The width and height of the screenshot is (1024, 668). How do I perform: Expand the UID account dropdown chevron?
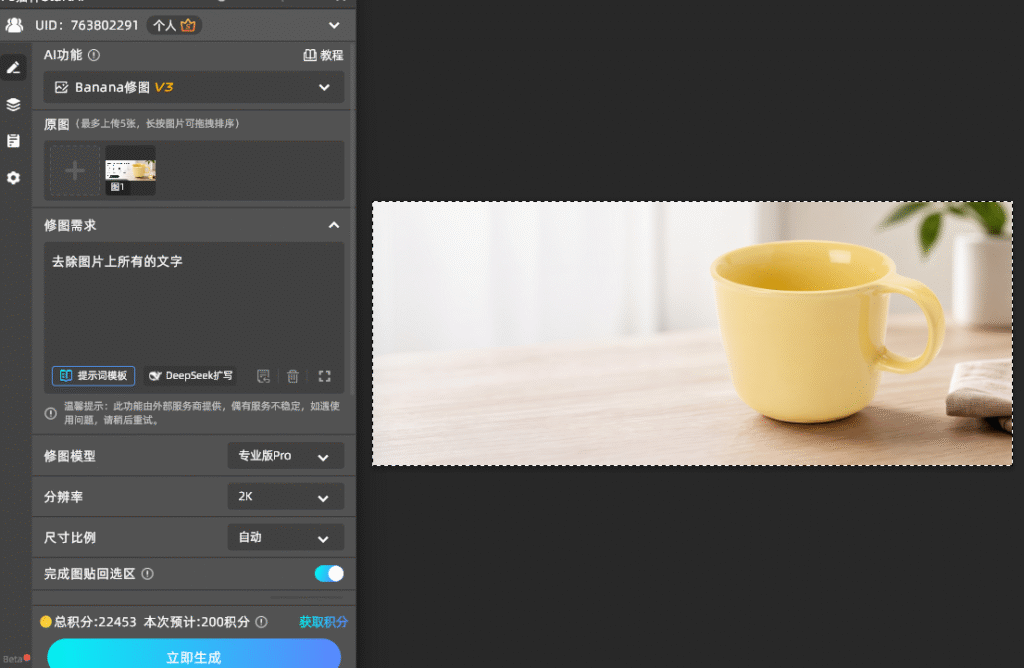point(334,25)
